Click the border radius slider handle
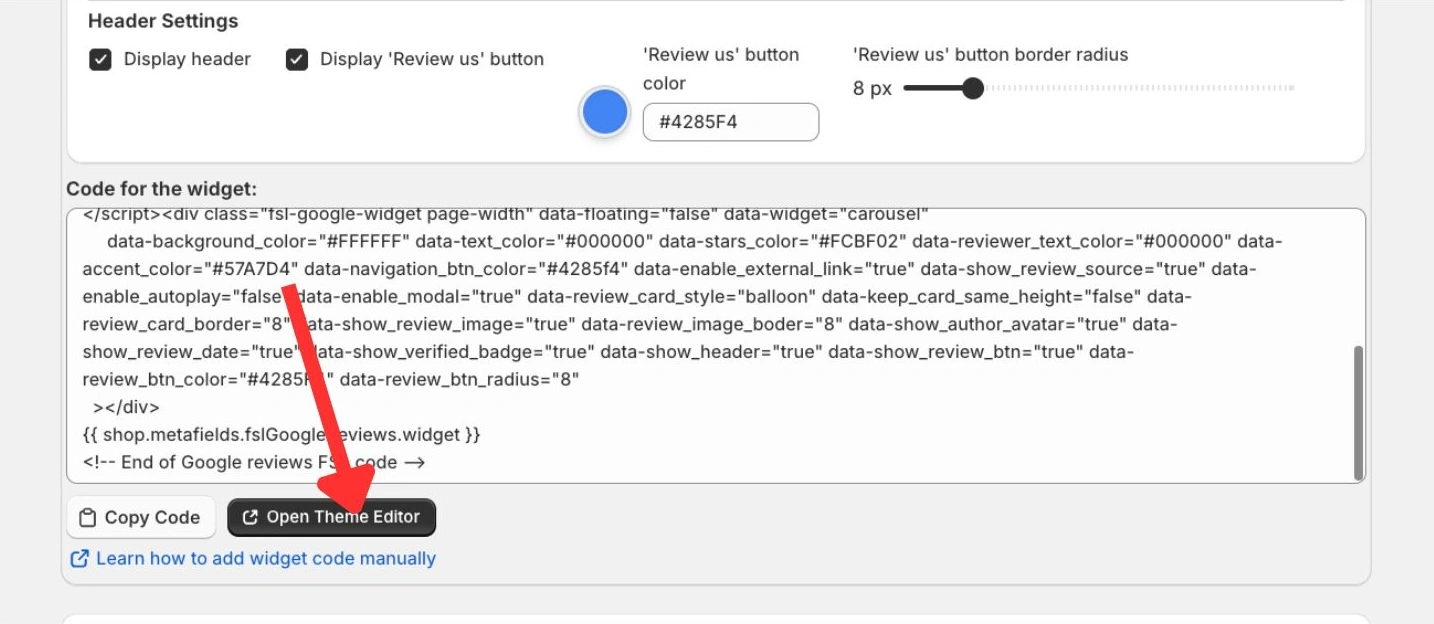This screenshot has width=1434, height=624. coord(972,88)
